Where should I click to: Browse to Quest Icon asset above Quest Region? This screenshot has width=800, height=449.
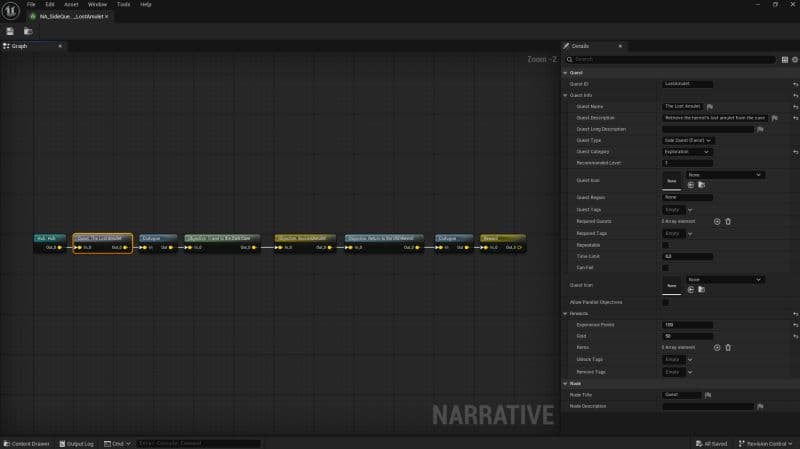(702, 185)
